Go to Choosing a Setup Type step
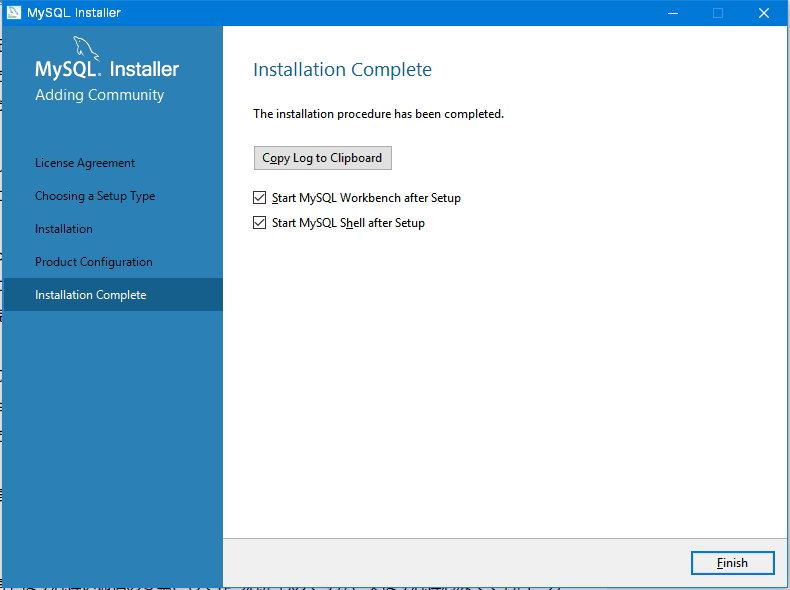790x590 pixels. [95, 196]
